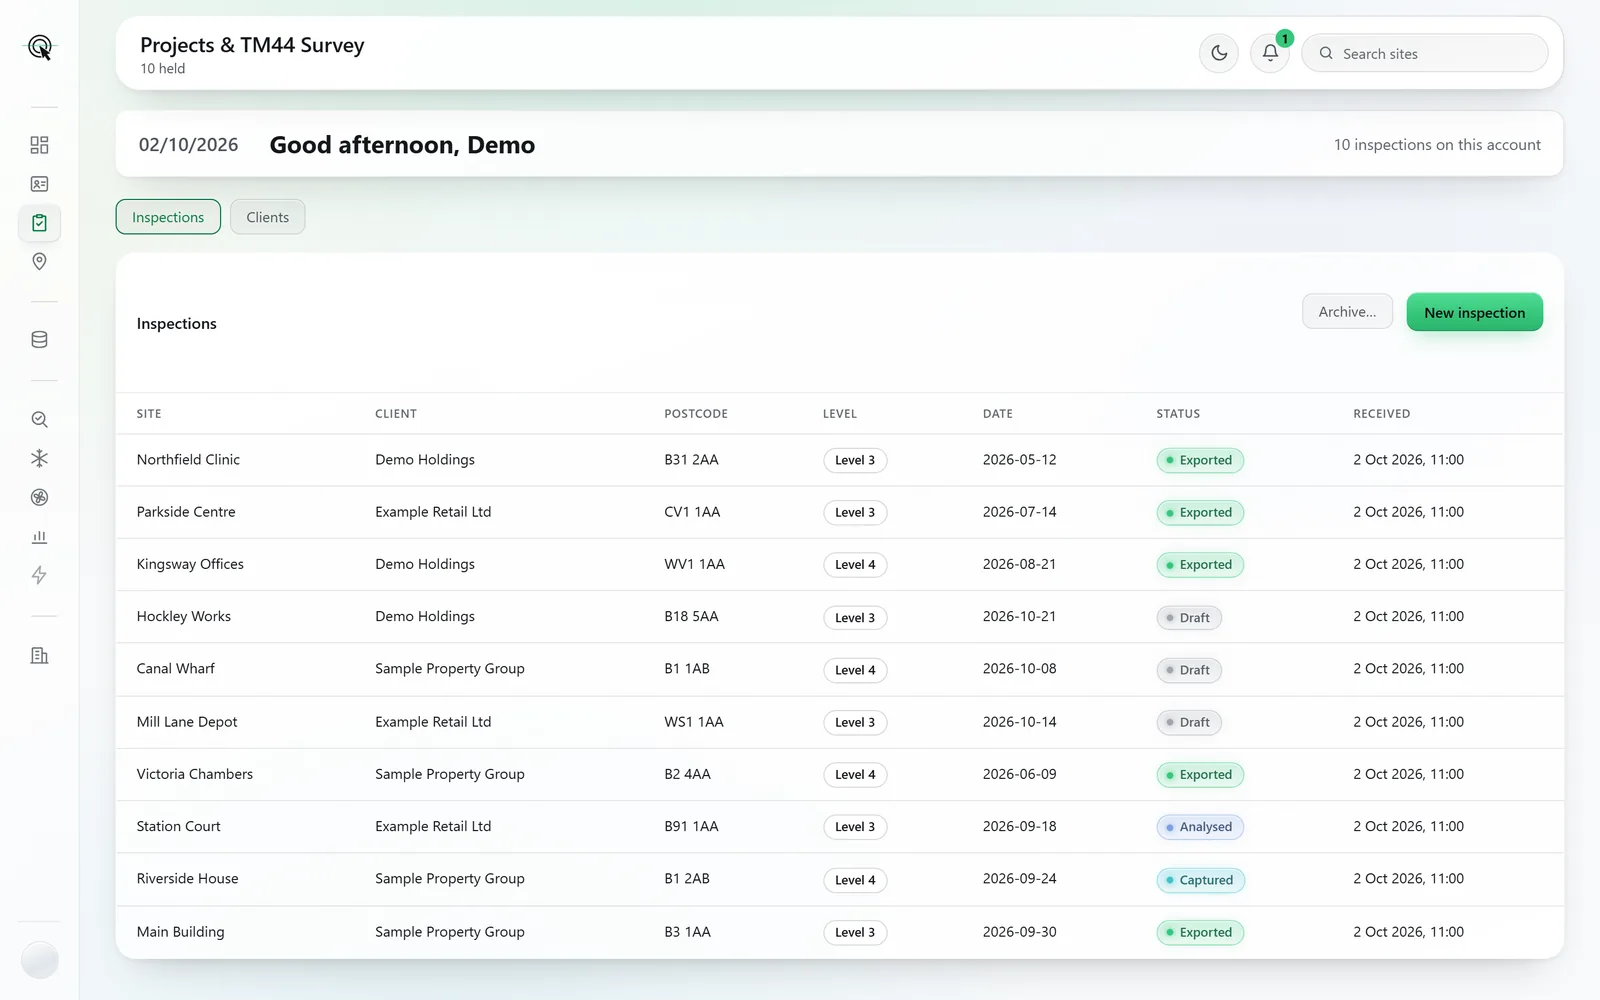The image size is (1600, 1000).
Task: Click the Analysed status badge
Action: click(1200, 827)
